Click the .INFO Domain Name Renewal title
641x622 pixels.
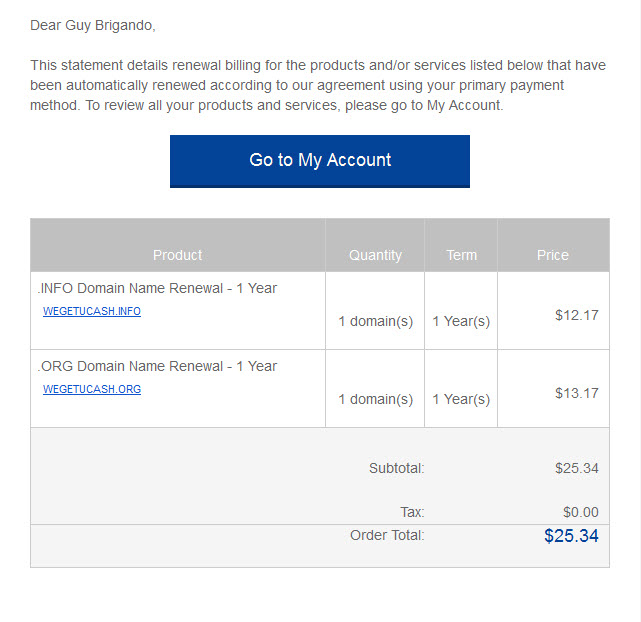point(157,288)
